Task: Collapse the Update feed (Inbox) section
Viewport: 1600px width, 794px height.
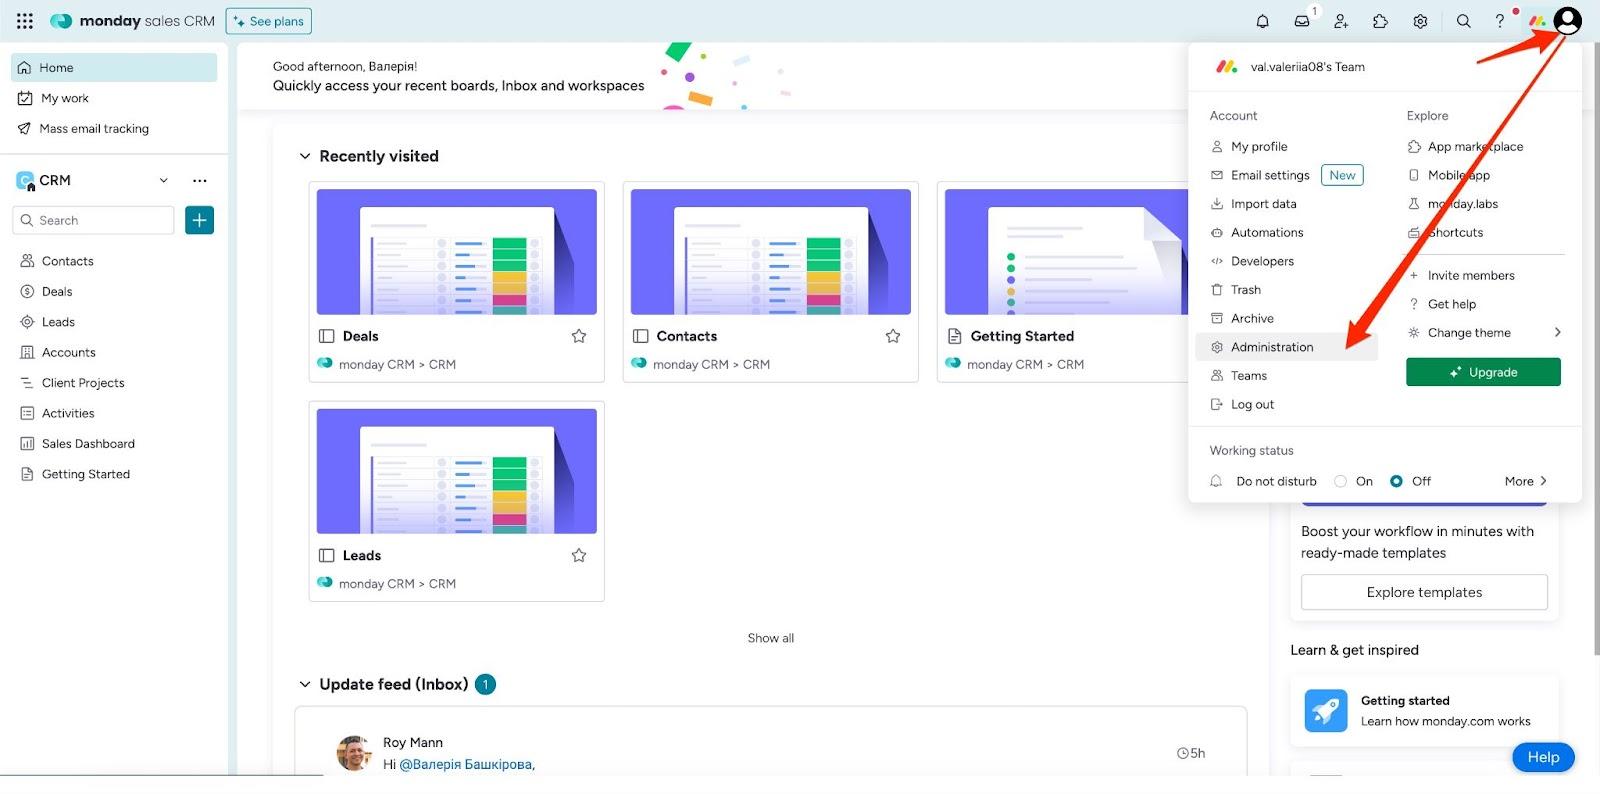Action: click(305, 684)
